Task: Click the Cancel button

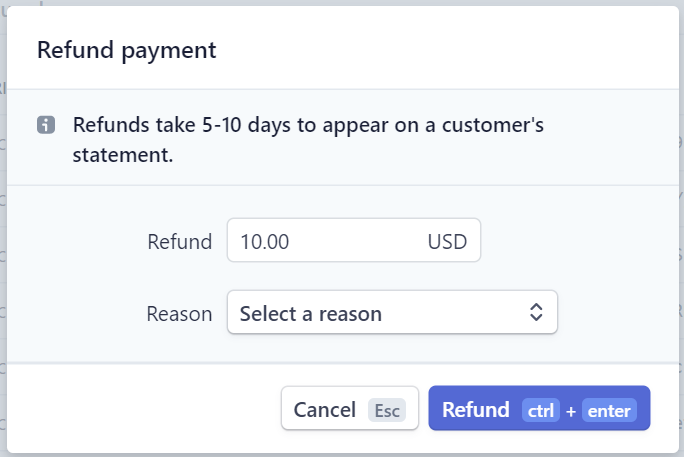Action: tap(350, 408)
